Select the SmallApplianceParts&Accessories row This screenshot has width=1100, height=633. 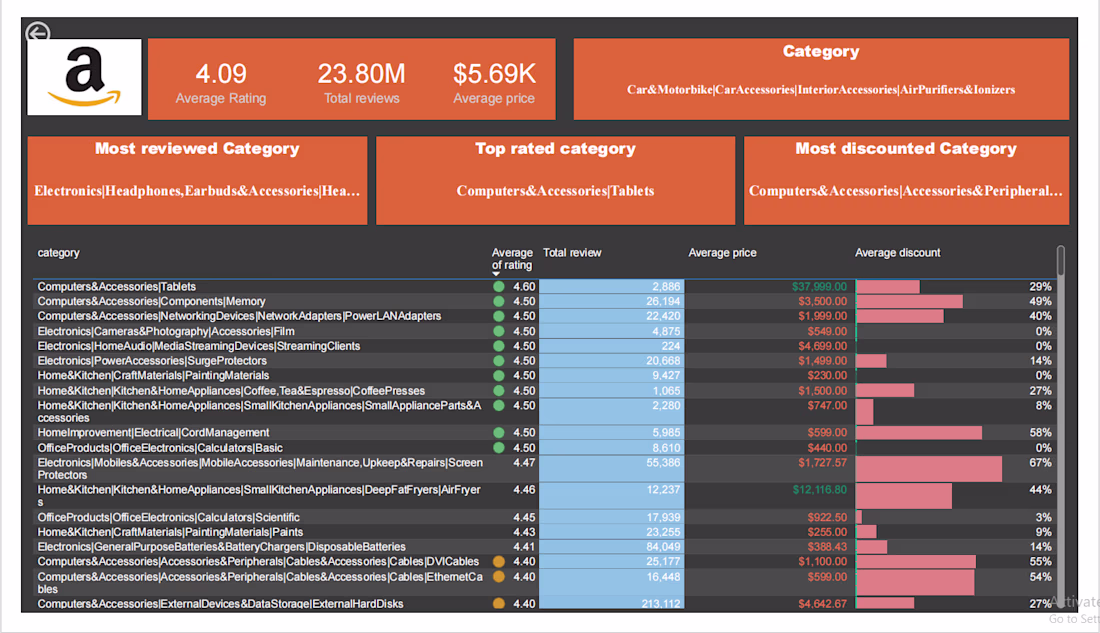(x=544, y=412)
